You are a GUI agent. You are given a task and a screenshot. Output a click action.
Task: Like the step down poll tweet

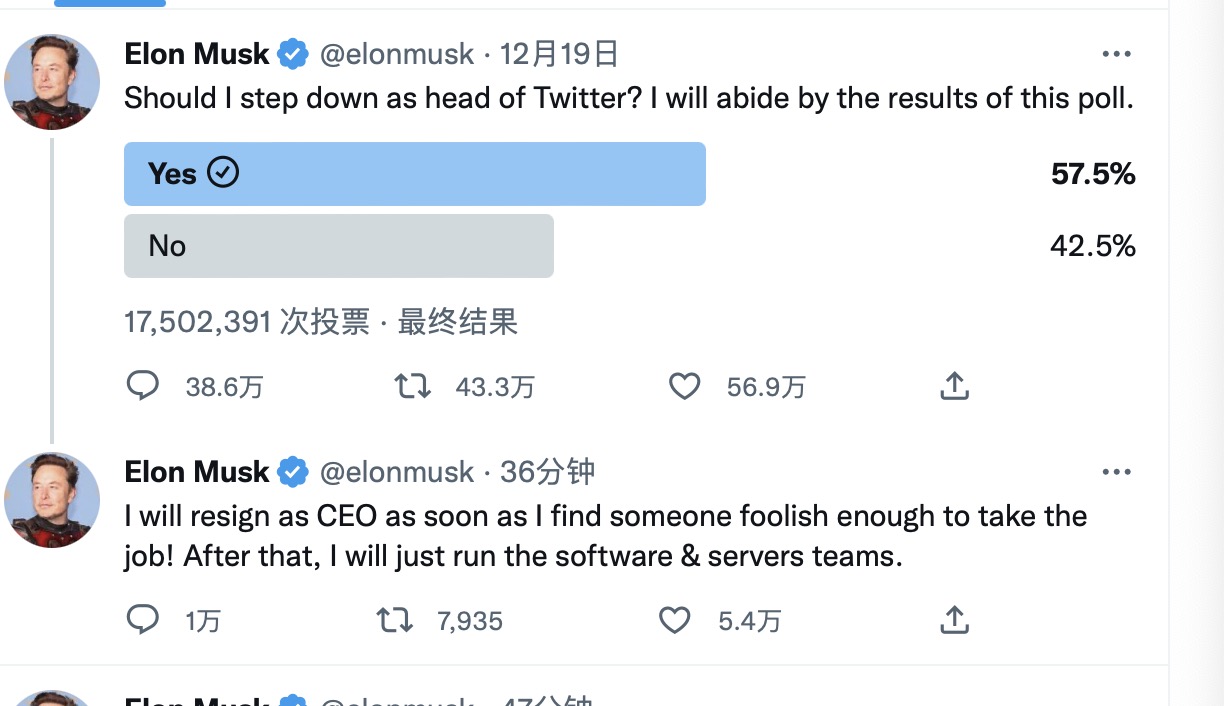(684, 386)
